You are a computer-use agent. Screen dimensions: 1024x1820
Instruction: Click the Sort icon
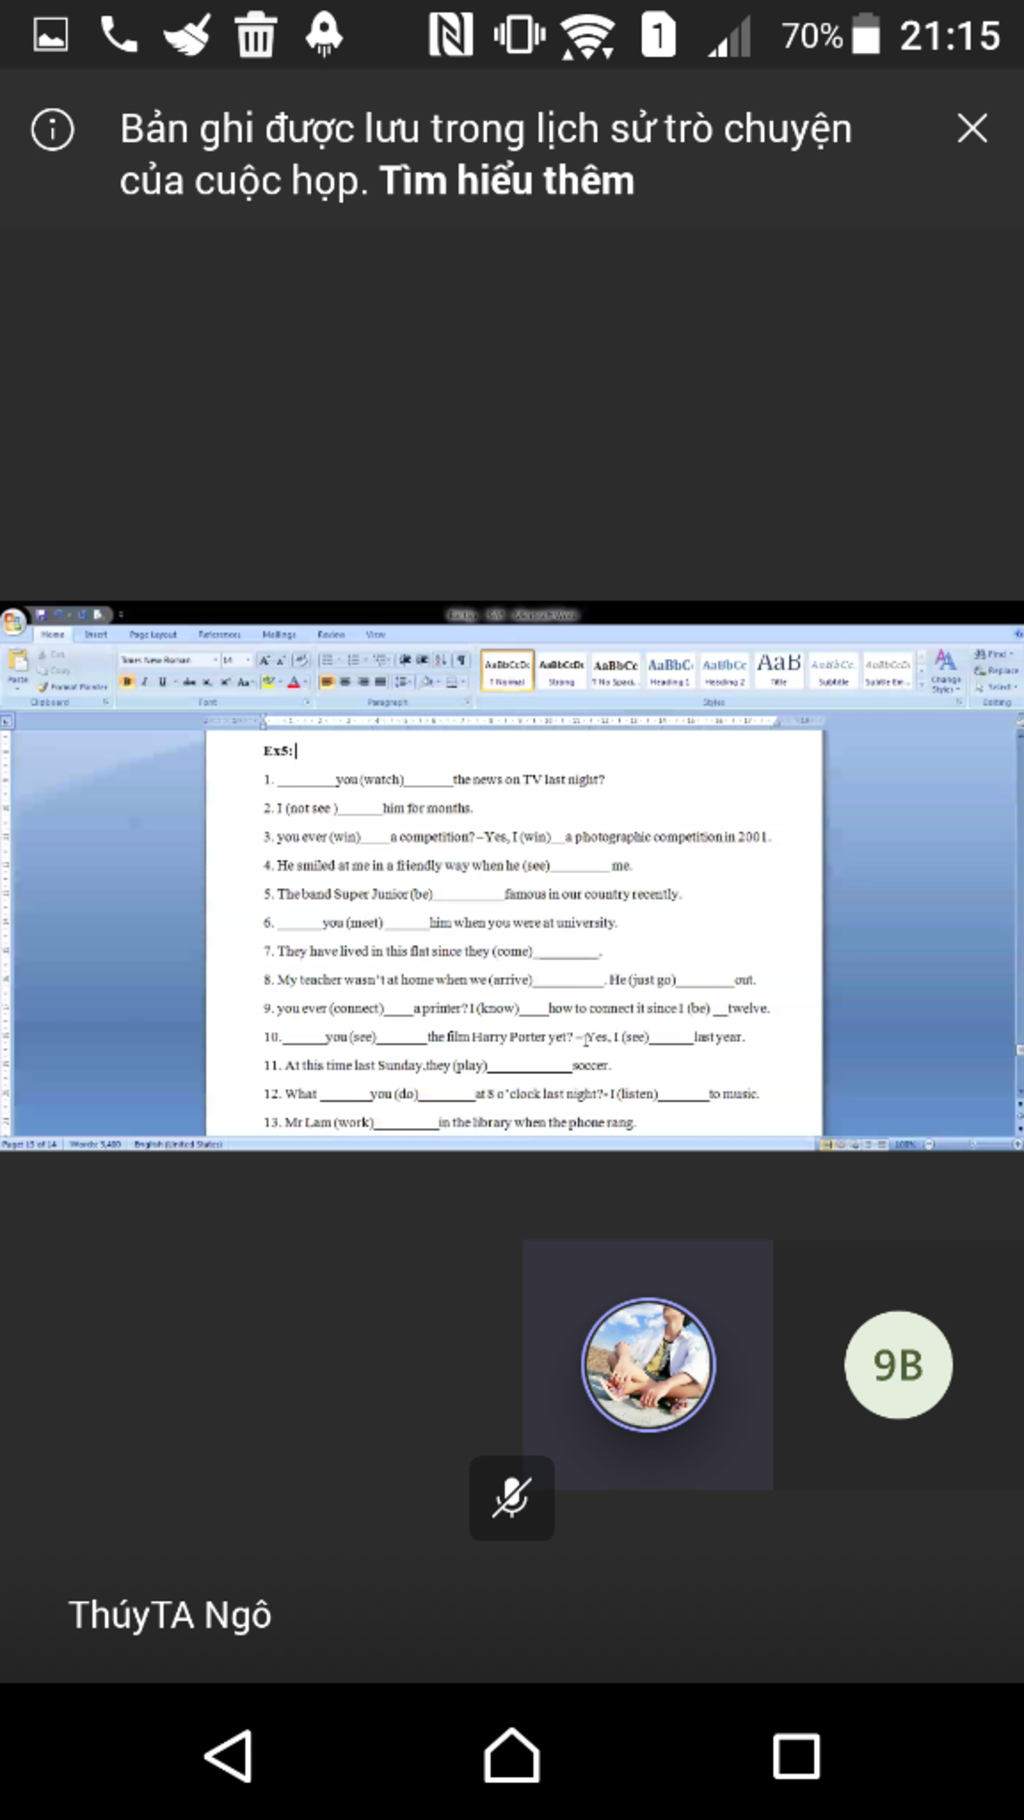(441, 660)
